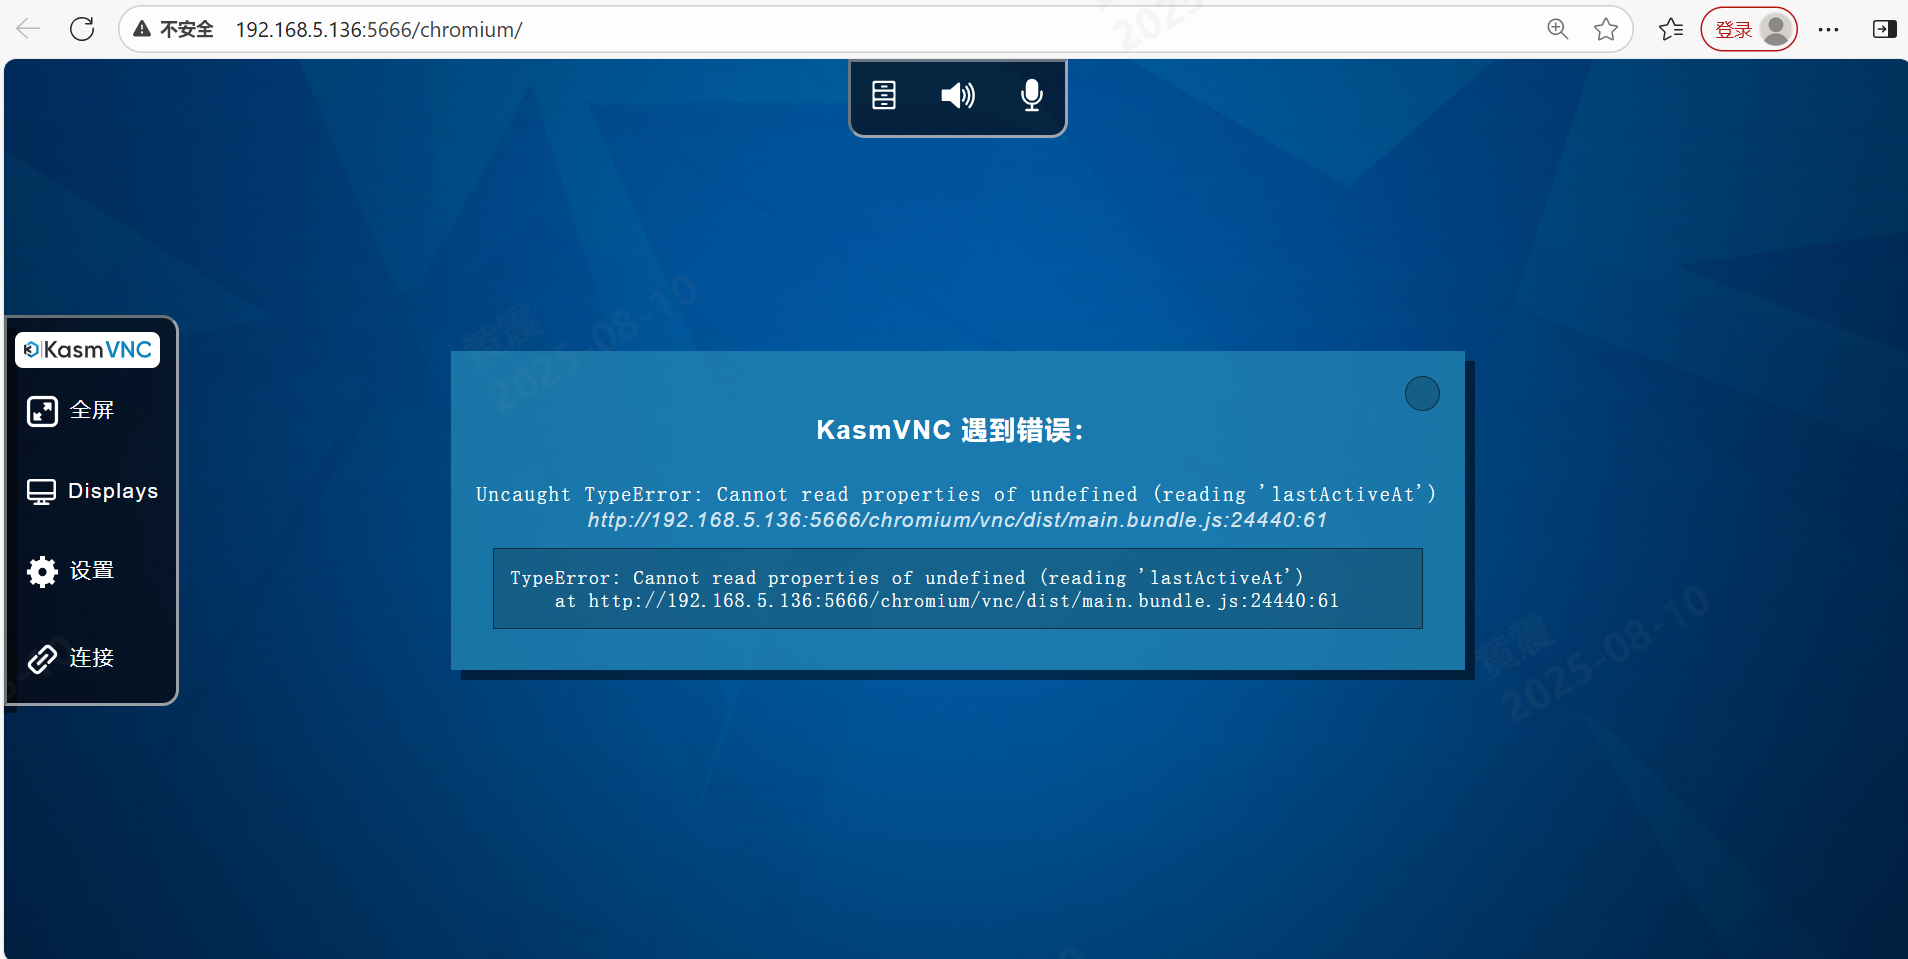
Task: Open the favorites list icon
Action: 1671,29
